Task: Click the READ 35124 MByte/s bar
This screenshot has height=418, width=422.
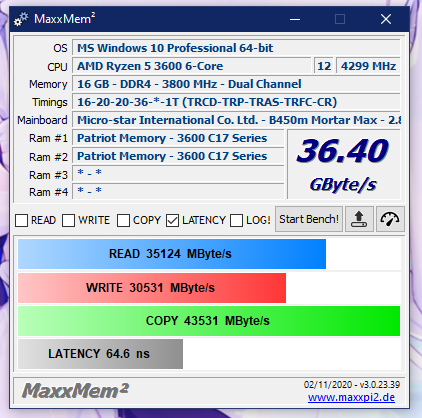Action: pyautogui.click(x=172, y=254)
